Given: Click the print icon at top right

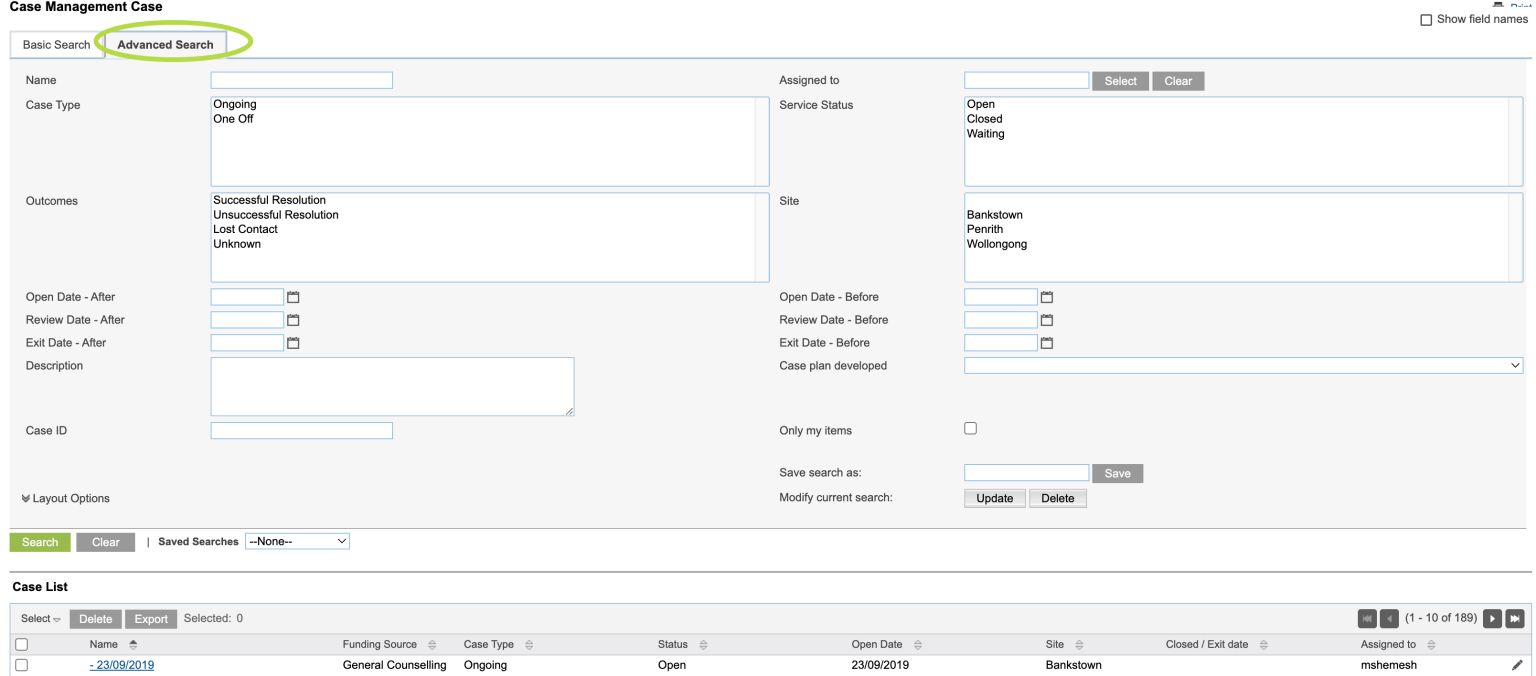Looking at the screenshot, I should pos(1499,6).
